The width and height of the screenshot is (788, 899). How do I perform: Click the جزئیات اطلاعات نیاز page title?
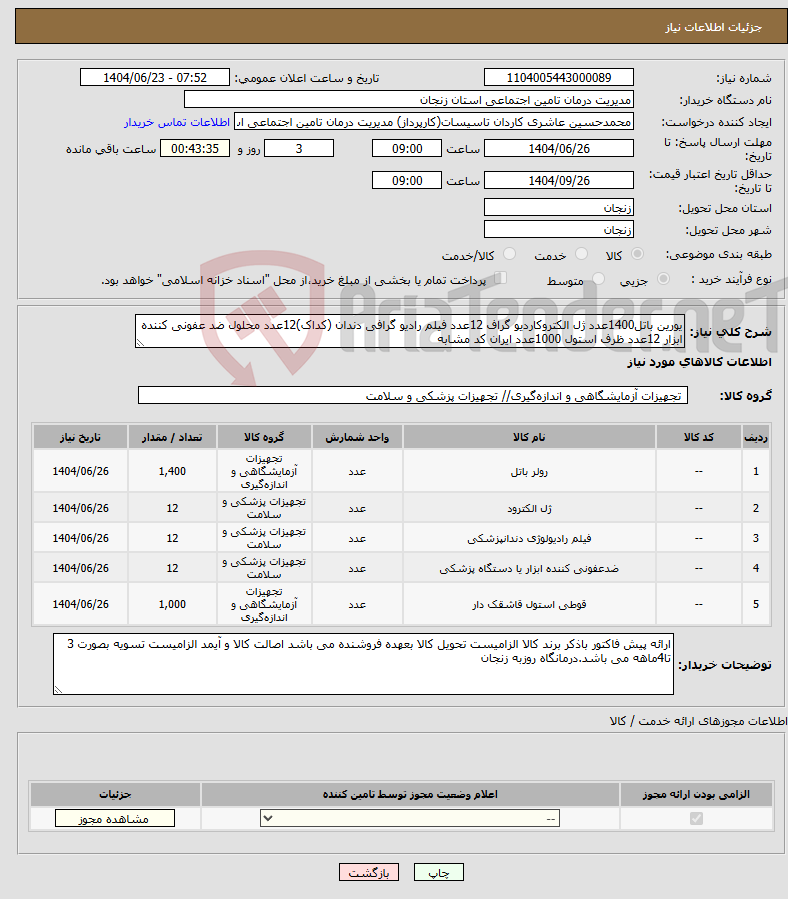[x=713, y=27]
